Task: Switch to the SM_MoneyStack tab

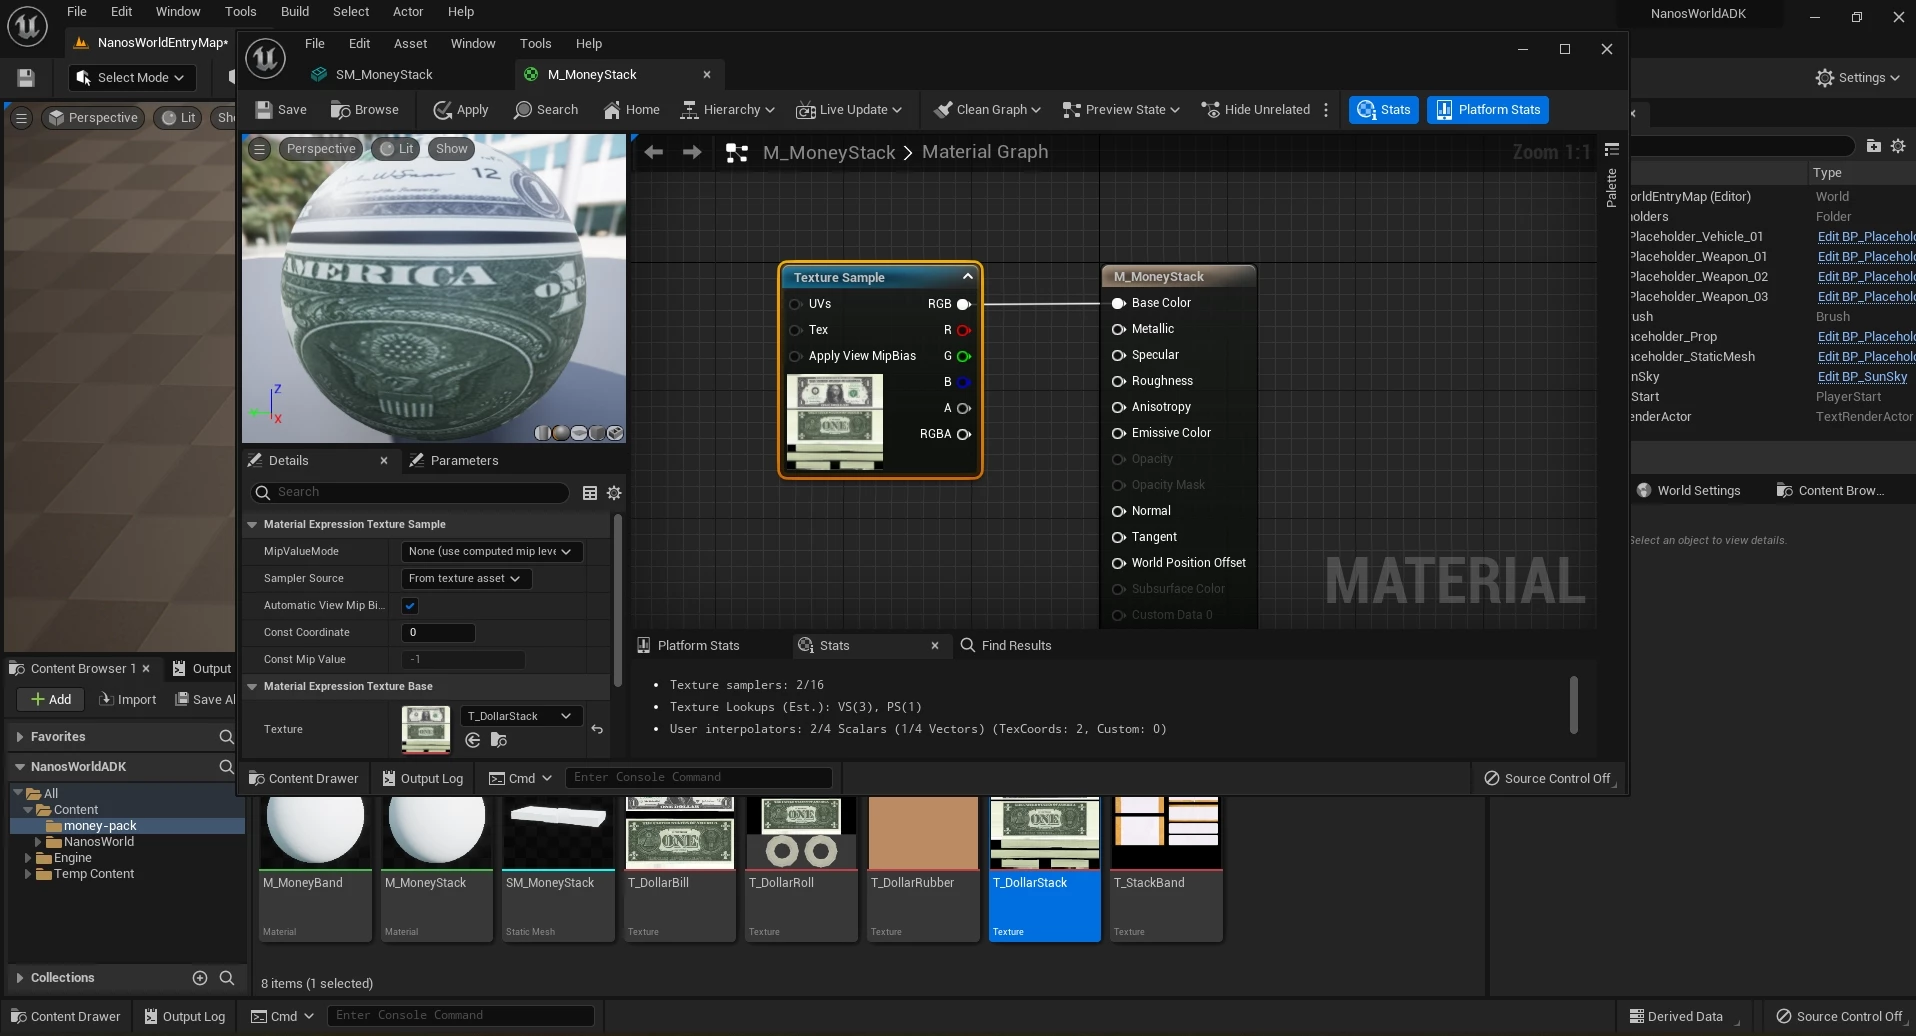Action: (383, 75)
